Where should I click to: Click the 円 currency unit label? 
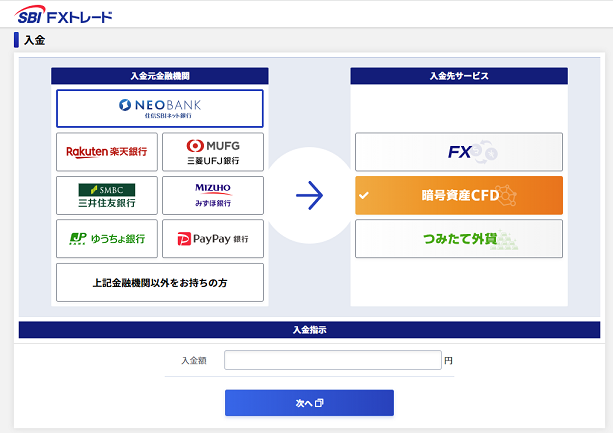click(x=448, y=360)
